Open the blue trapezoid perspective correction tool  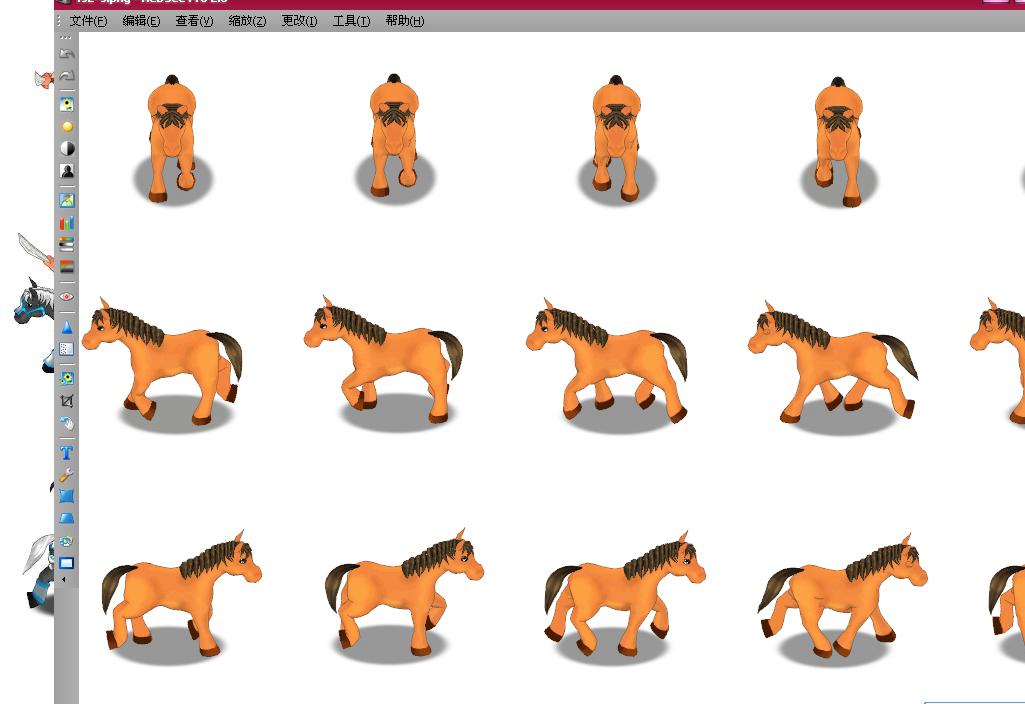coord(67,519)
